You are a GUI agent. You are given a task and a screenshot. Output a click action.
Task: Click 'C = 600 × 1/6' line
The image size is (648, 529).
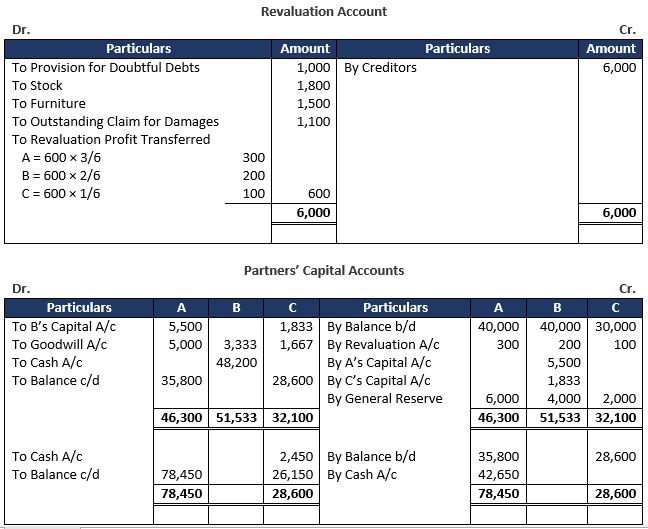click(x=61, y=193)
